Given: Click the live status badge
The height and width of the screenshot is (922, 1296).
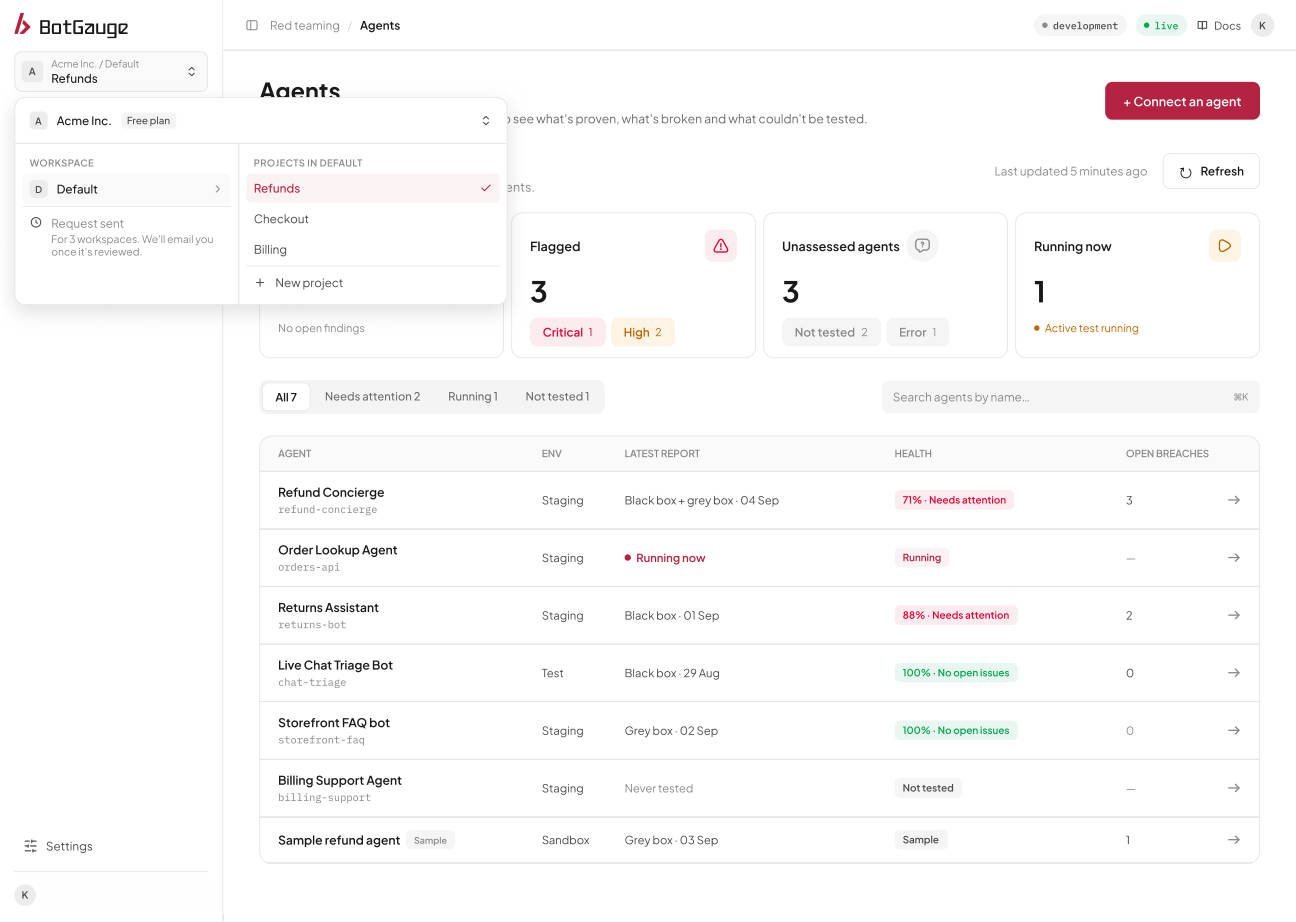Looking at the screenshot, I should [x=1161, y=25].
